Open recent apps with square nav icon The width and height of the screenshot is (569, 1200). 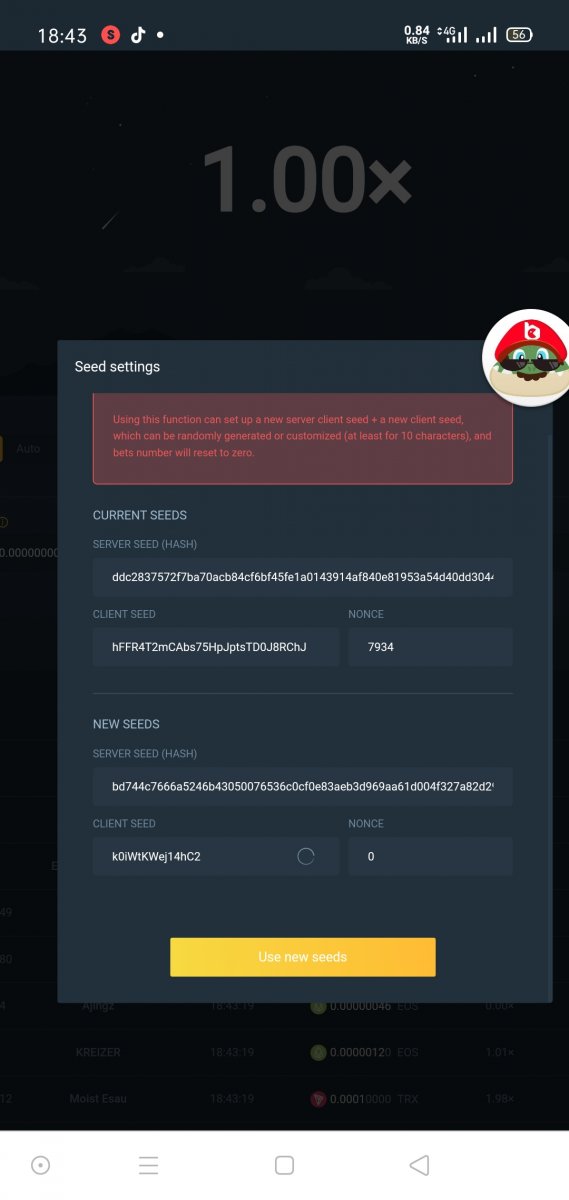(284, 1165)
